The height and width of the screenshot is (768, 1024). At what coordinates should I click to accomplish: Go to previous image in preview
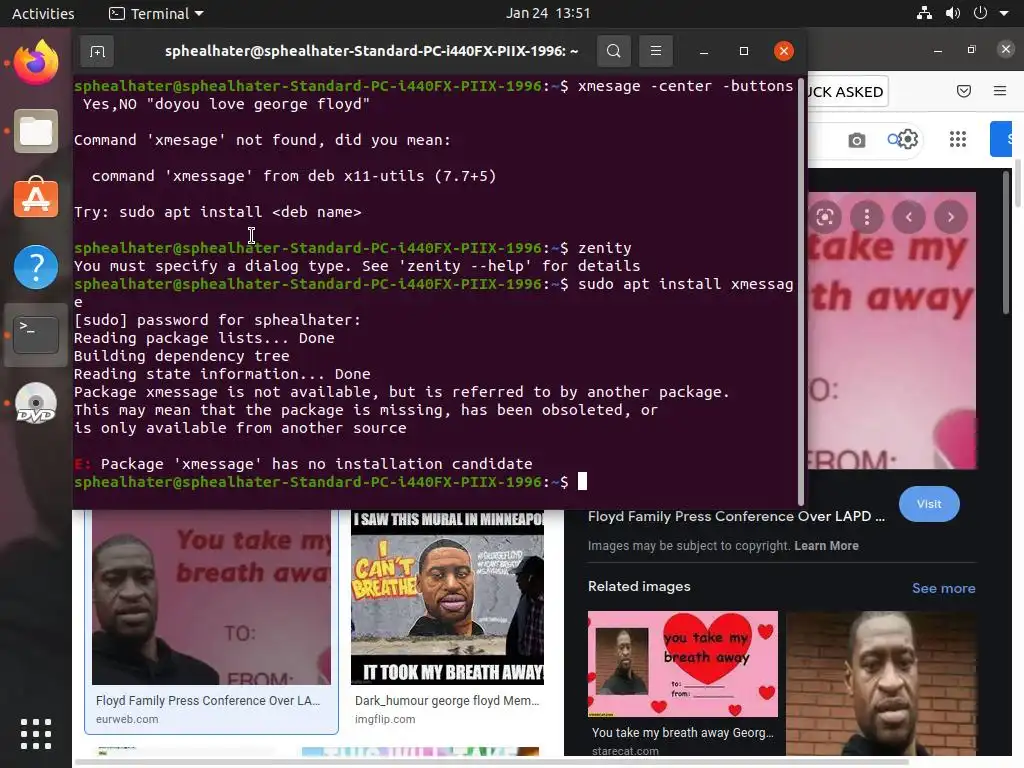pyautogui.click(x=908, y=217)
